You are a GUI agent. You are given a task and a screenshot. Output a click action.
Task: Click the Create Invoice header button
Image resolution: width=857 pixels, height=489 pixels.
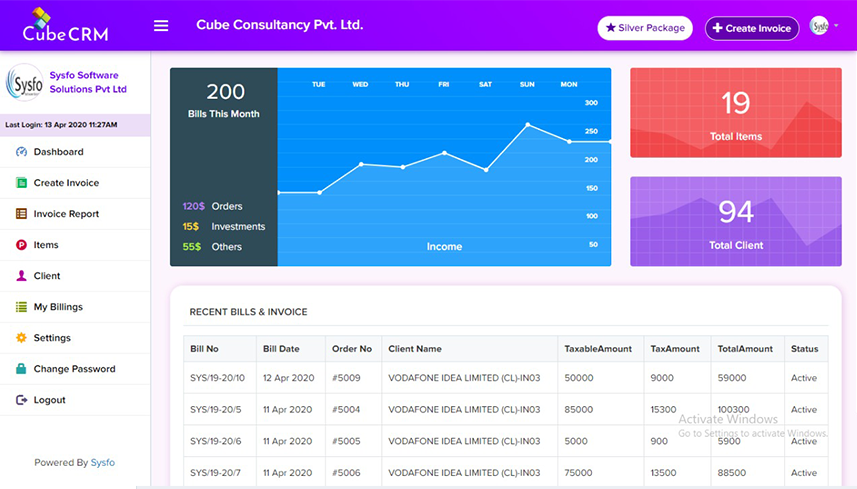coord(752,28)
